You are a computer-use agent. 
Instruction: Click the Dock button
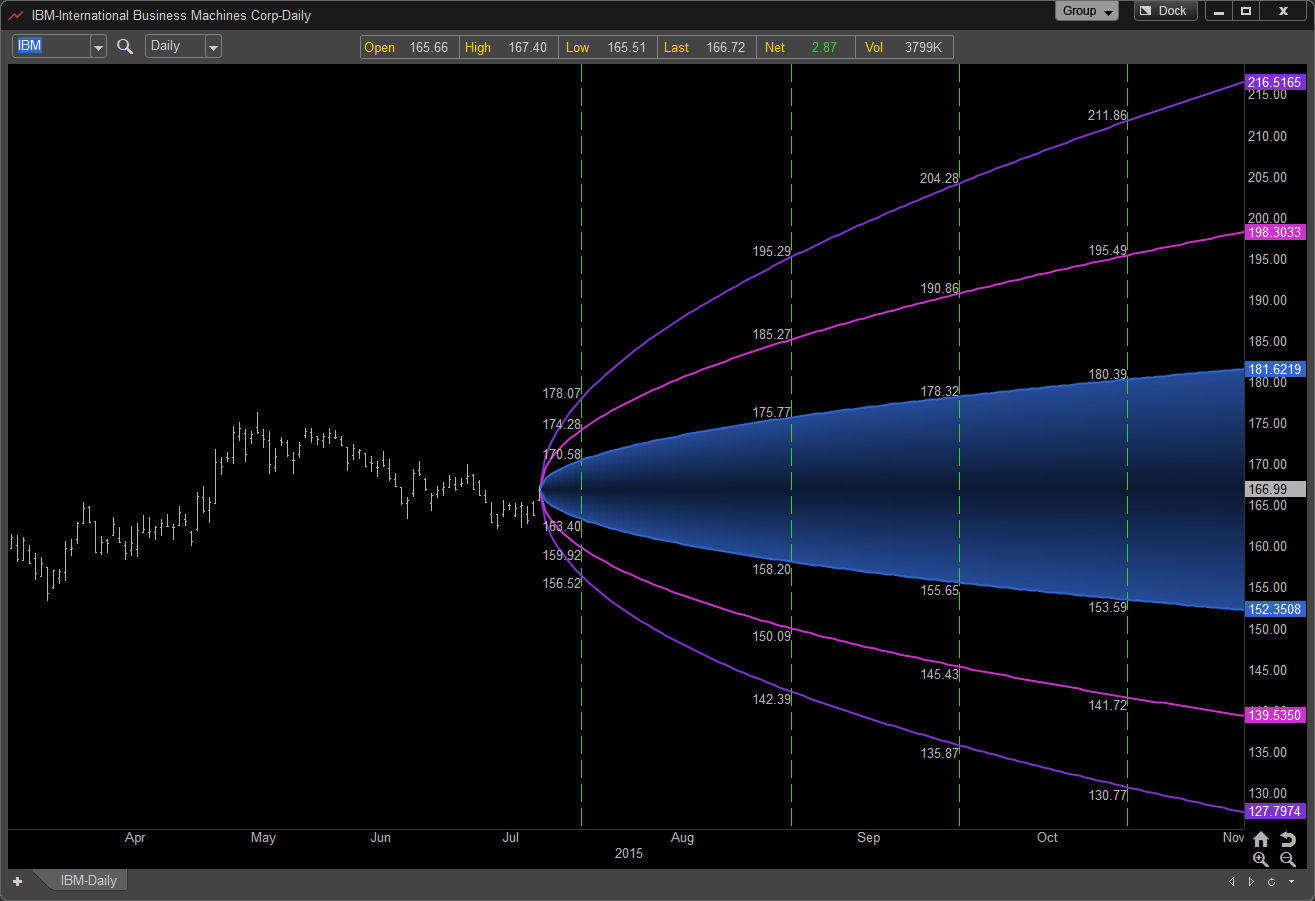click(x=1165, y=11)
